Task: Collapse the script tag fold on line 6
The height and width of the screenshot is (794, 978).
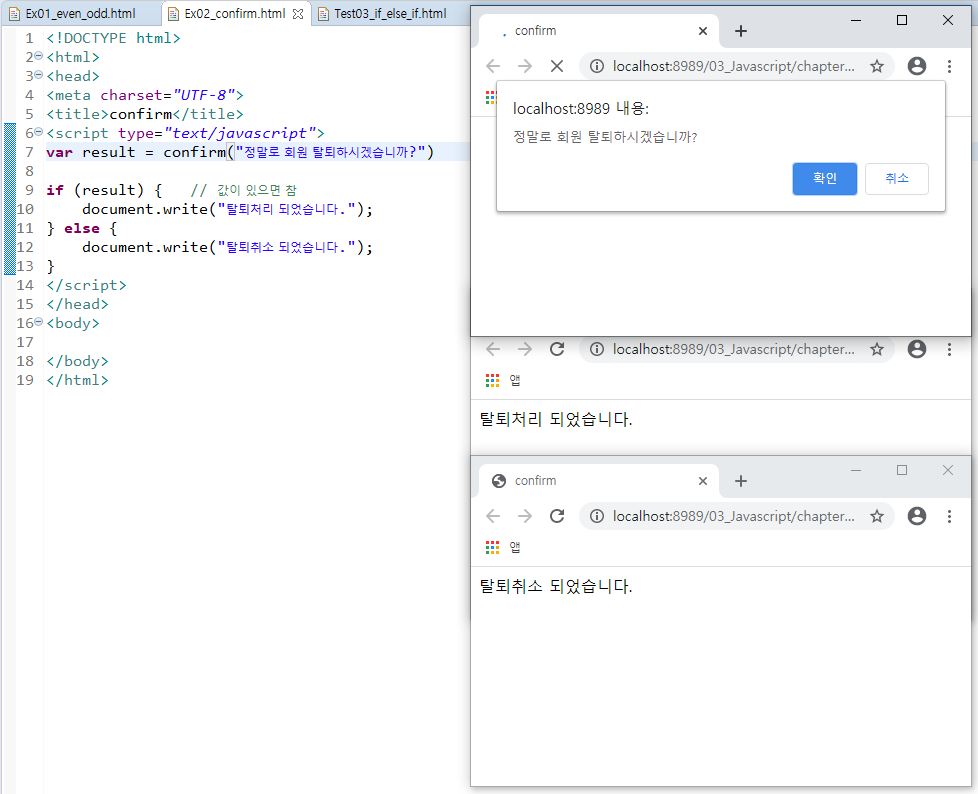Action: click(x=39, y=132)
